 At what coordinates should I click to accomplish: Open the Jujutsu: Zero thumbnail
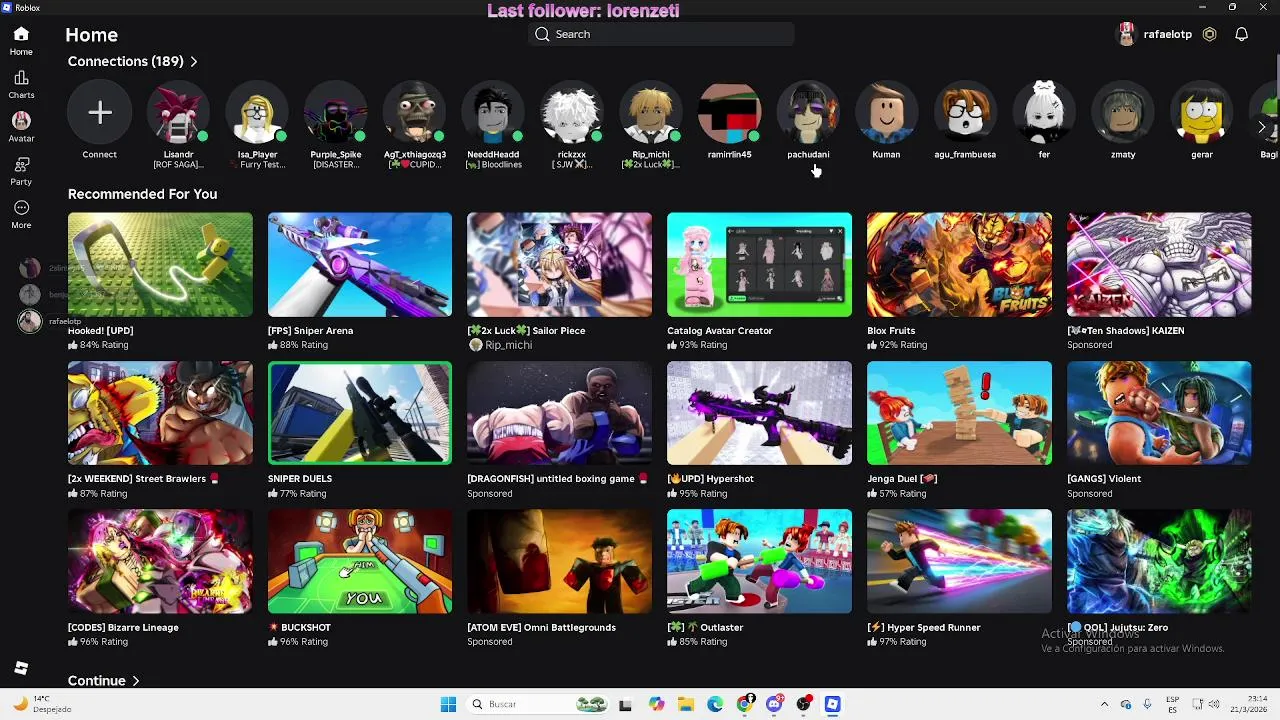tap(1159, 561)
